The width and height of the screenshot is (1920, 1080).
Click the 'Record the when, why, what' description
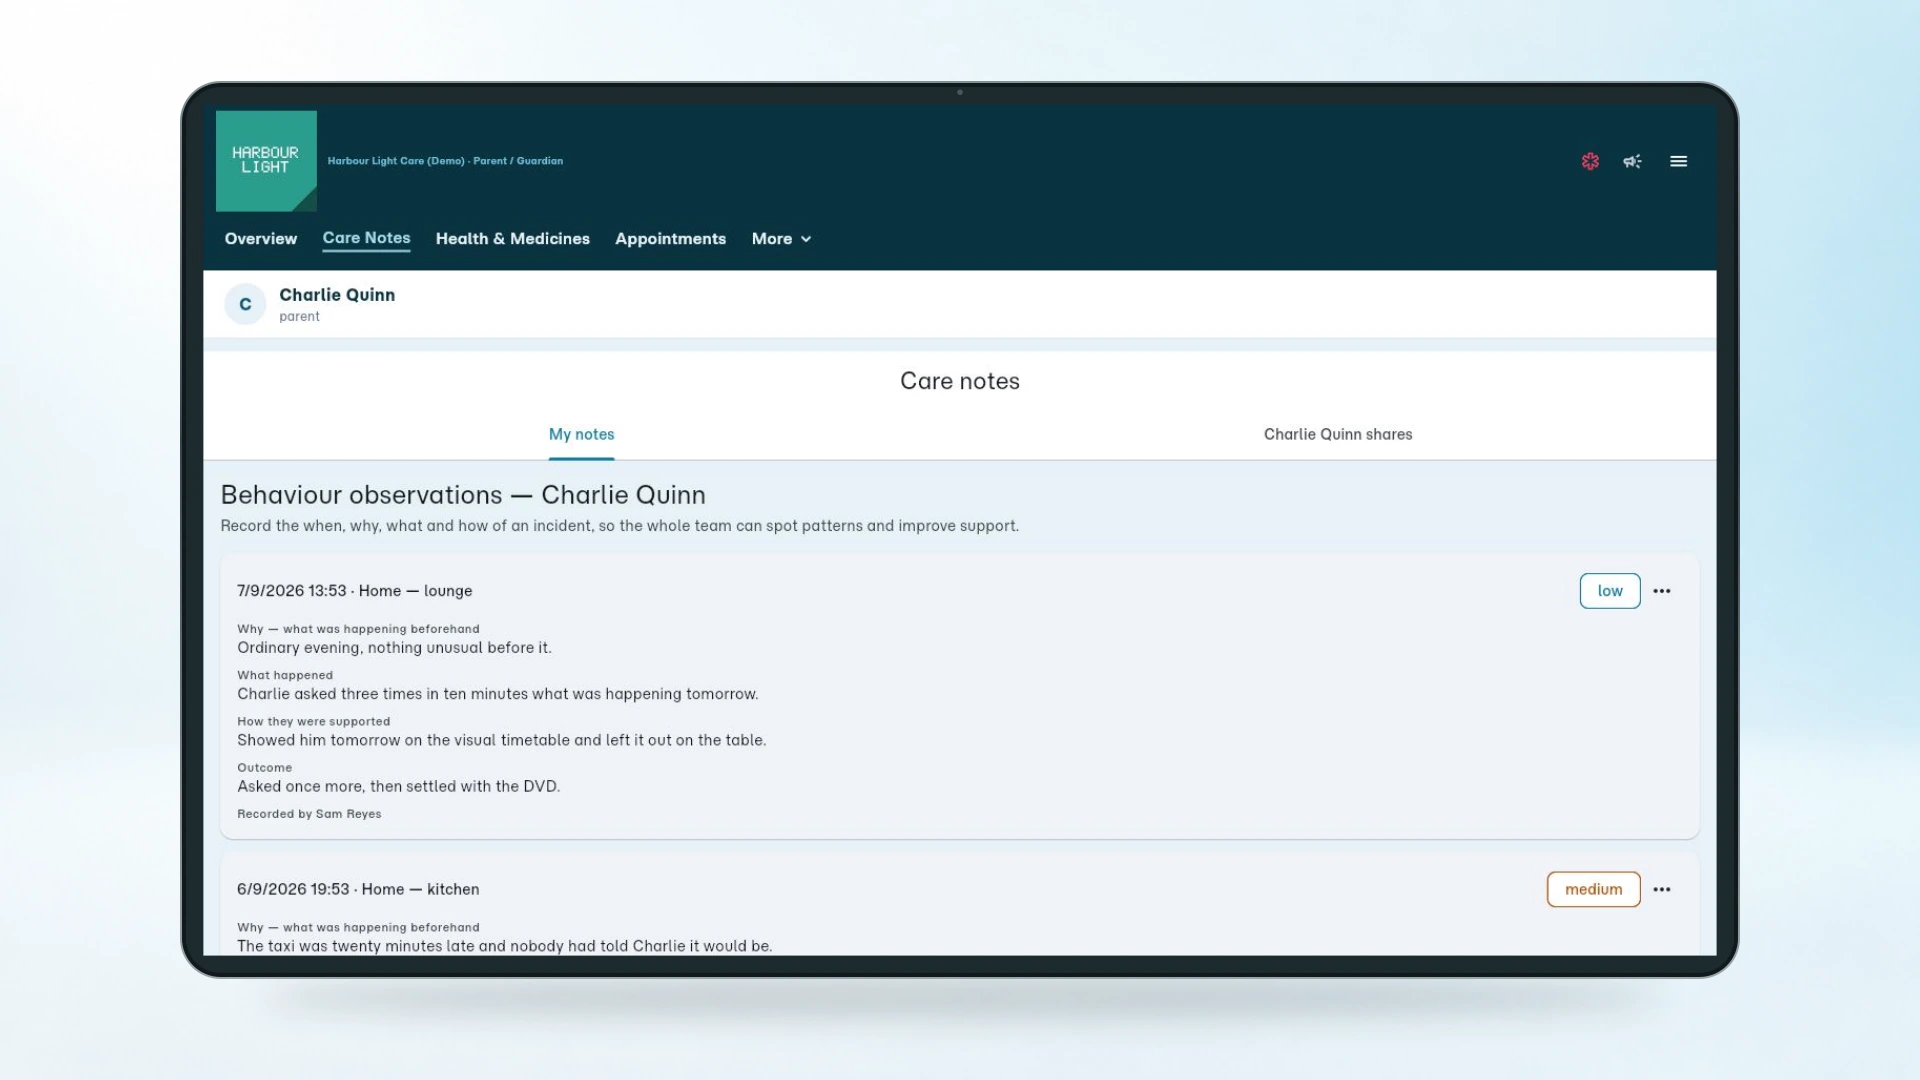[x=619, y=526]
